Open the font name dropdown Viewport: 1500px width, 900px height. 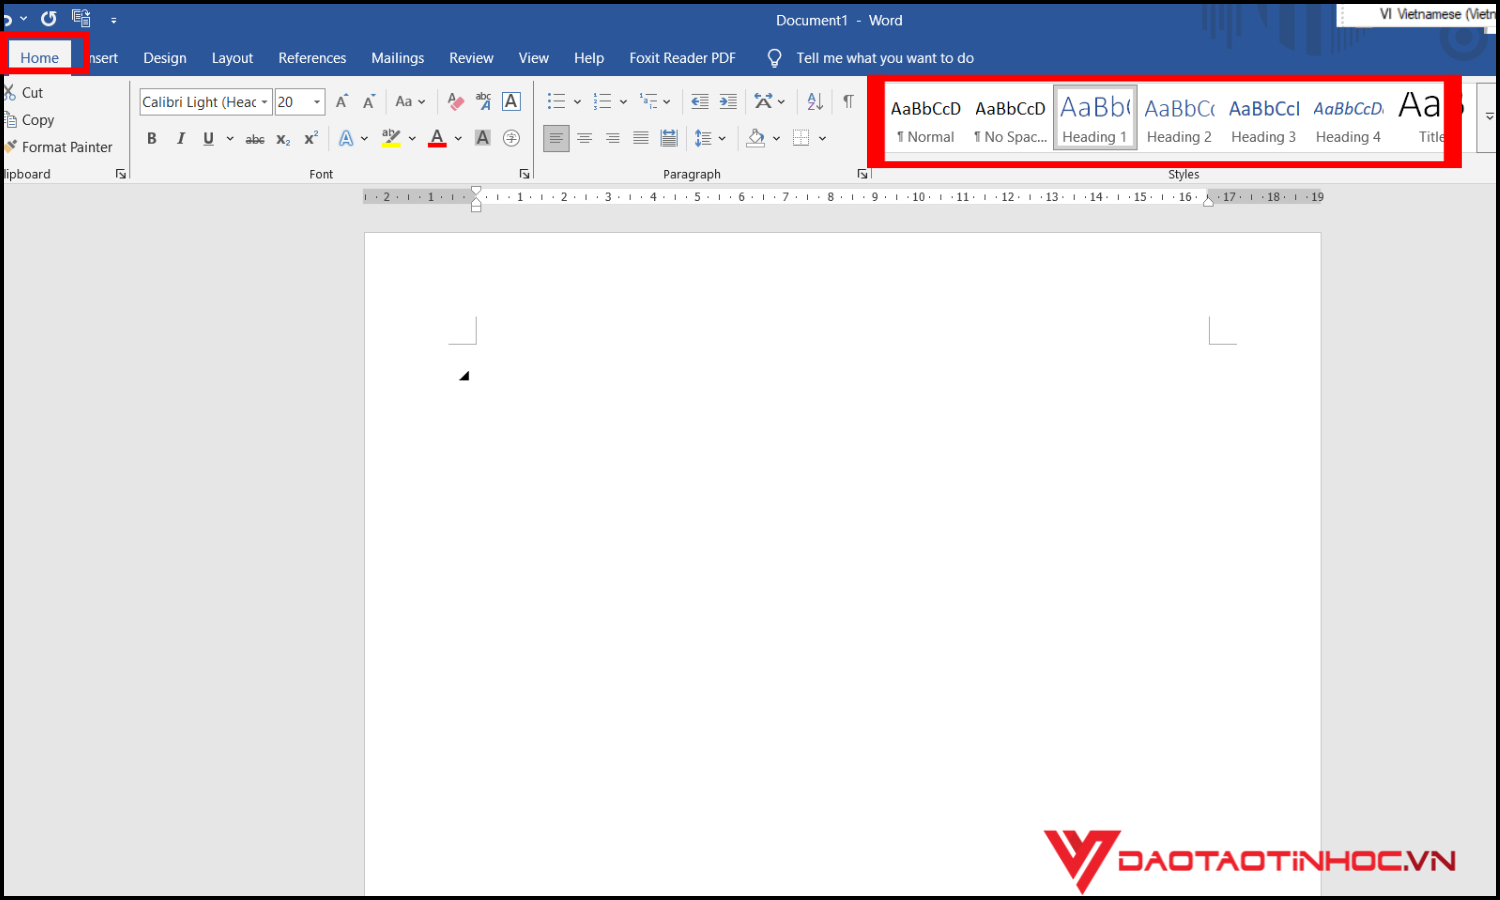pyautogui.click(x=264, y=102)
